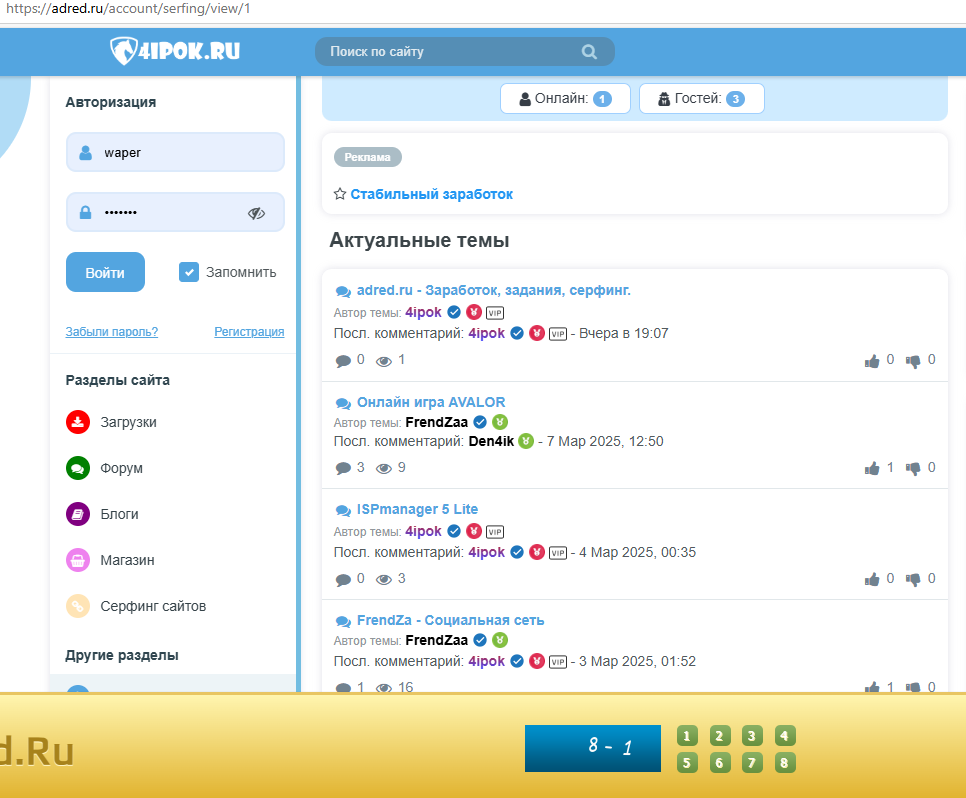Open the Гостей guests button

(701, 99)
